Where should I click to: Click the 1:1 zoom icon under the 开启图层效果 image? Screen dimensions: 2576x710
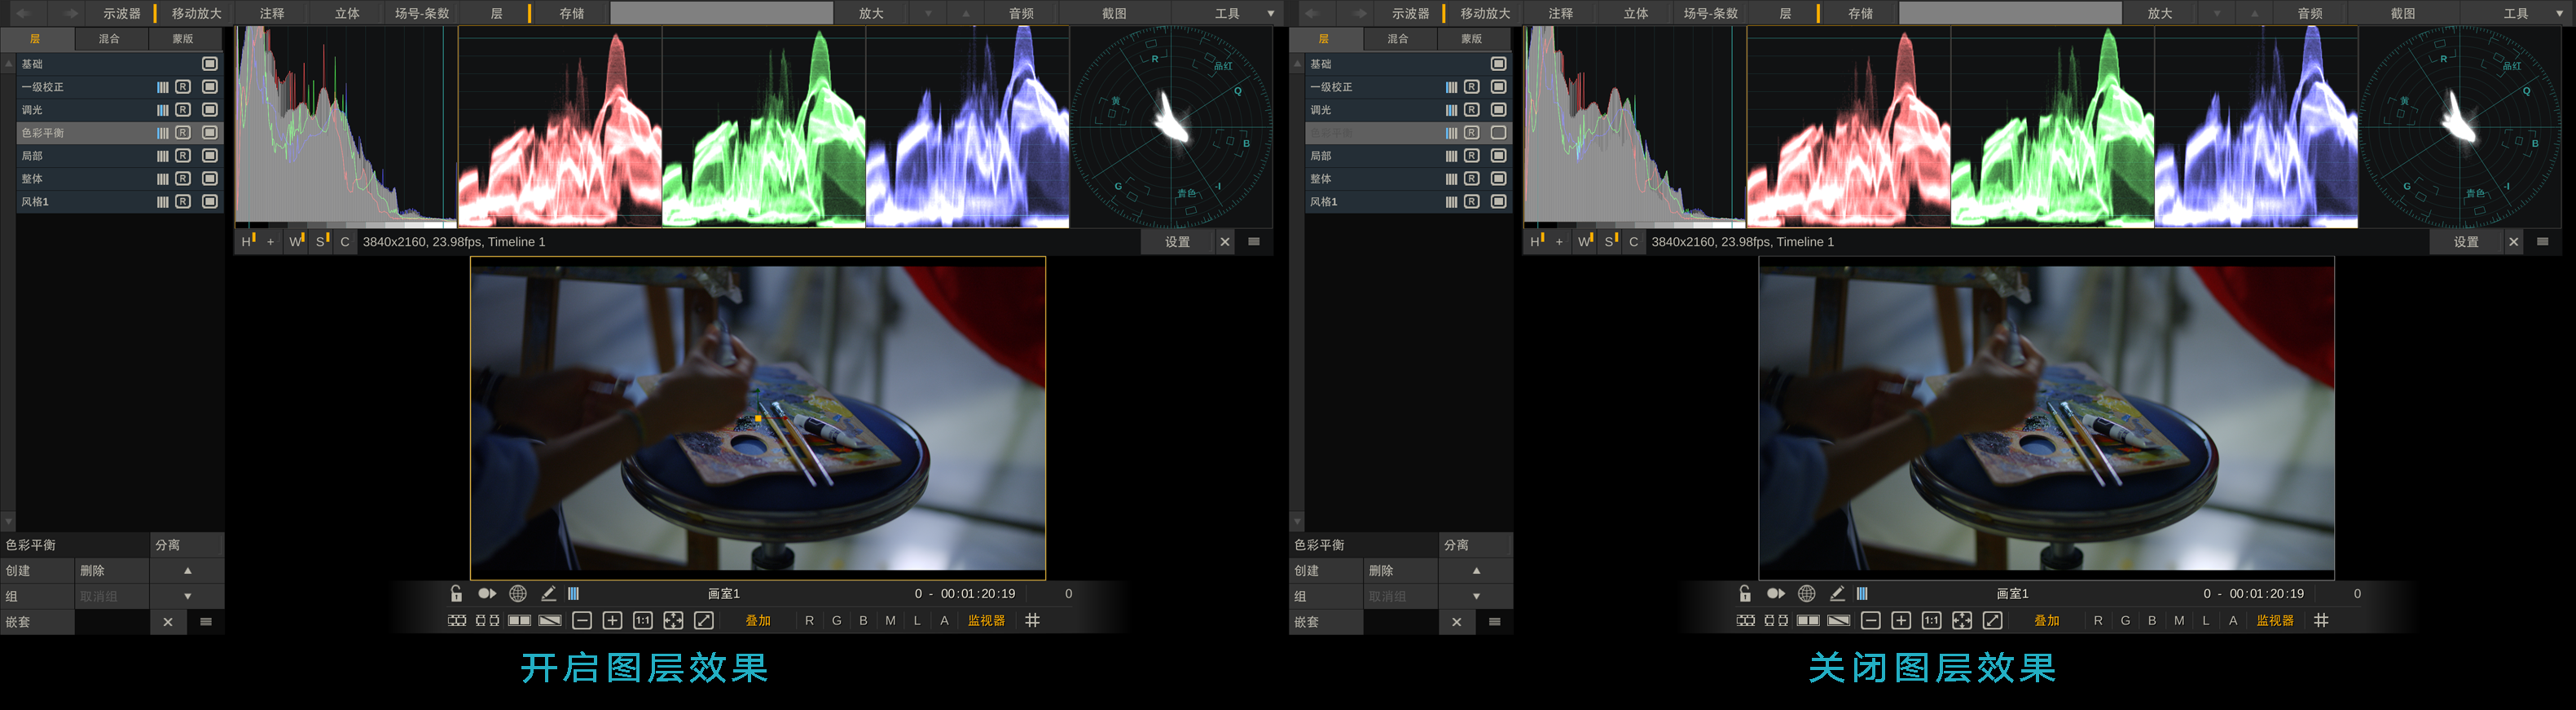[643, 621]
